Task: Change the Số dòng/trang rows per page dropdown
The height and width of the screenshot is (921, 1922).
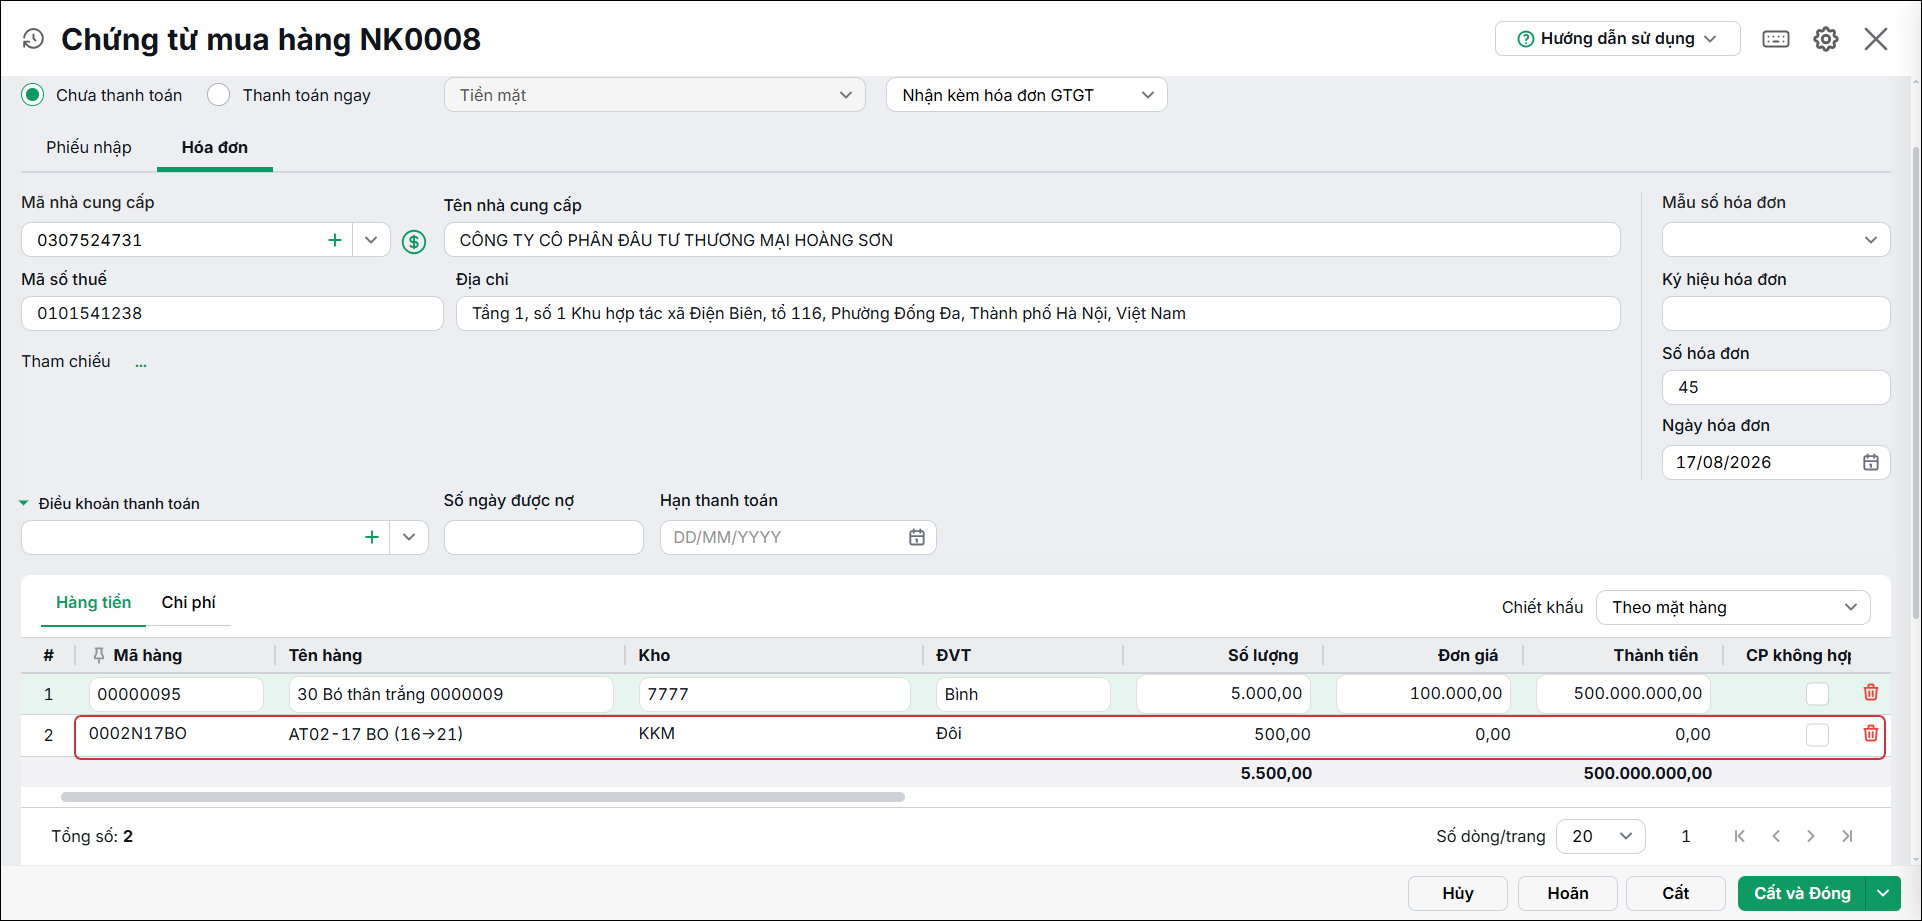Action: coord(1601,836)
